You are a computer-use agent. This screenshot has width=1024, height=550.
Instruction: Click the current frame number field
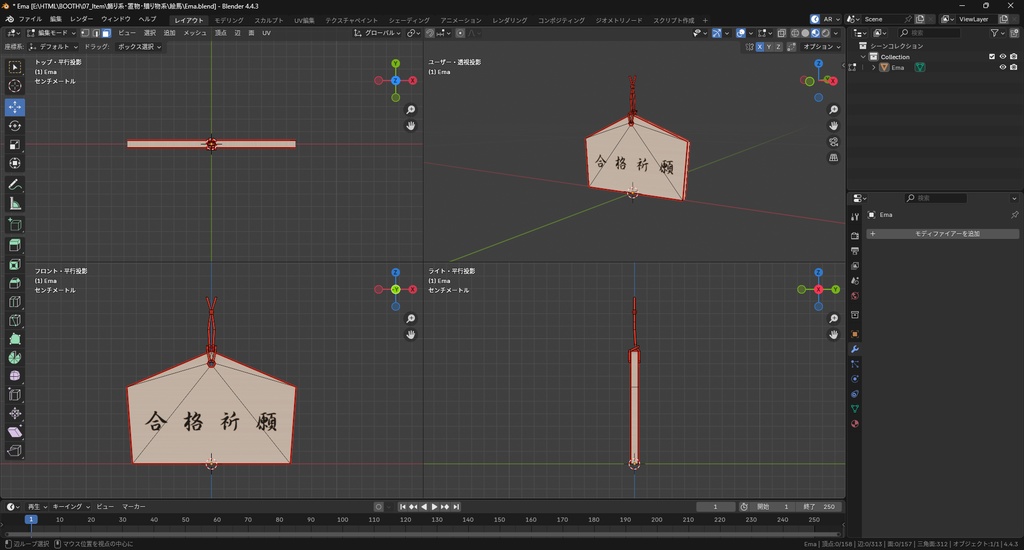coord(715,507)
